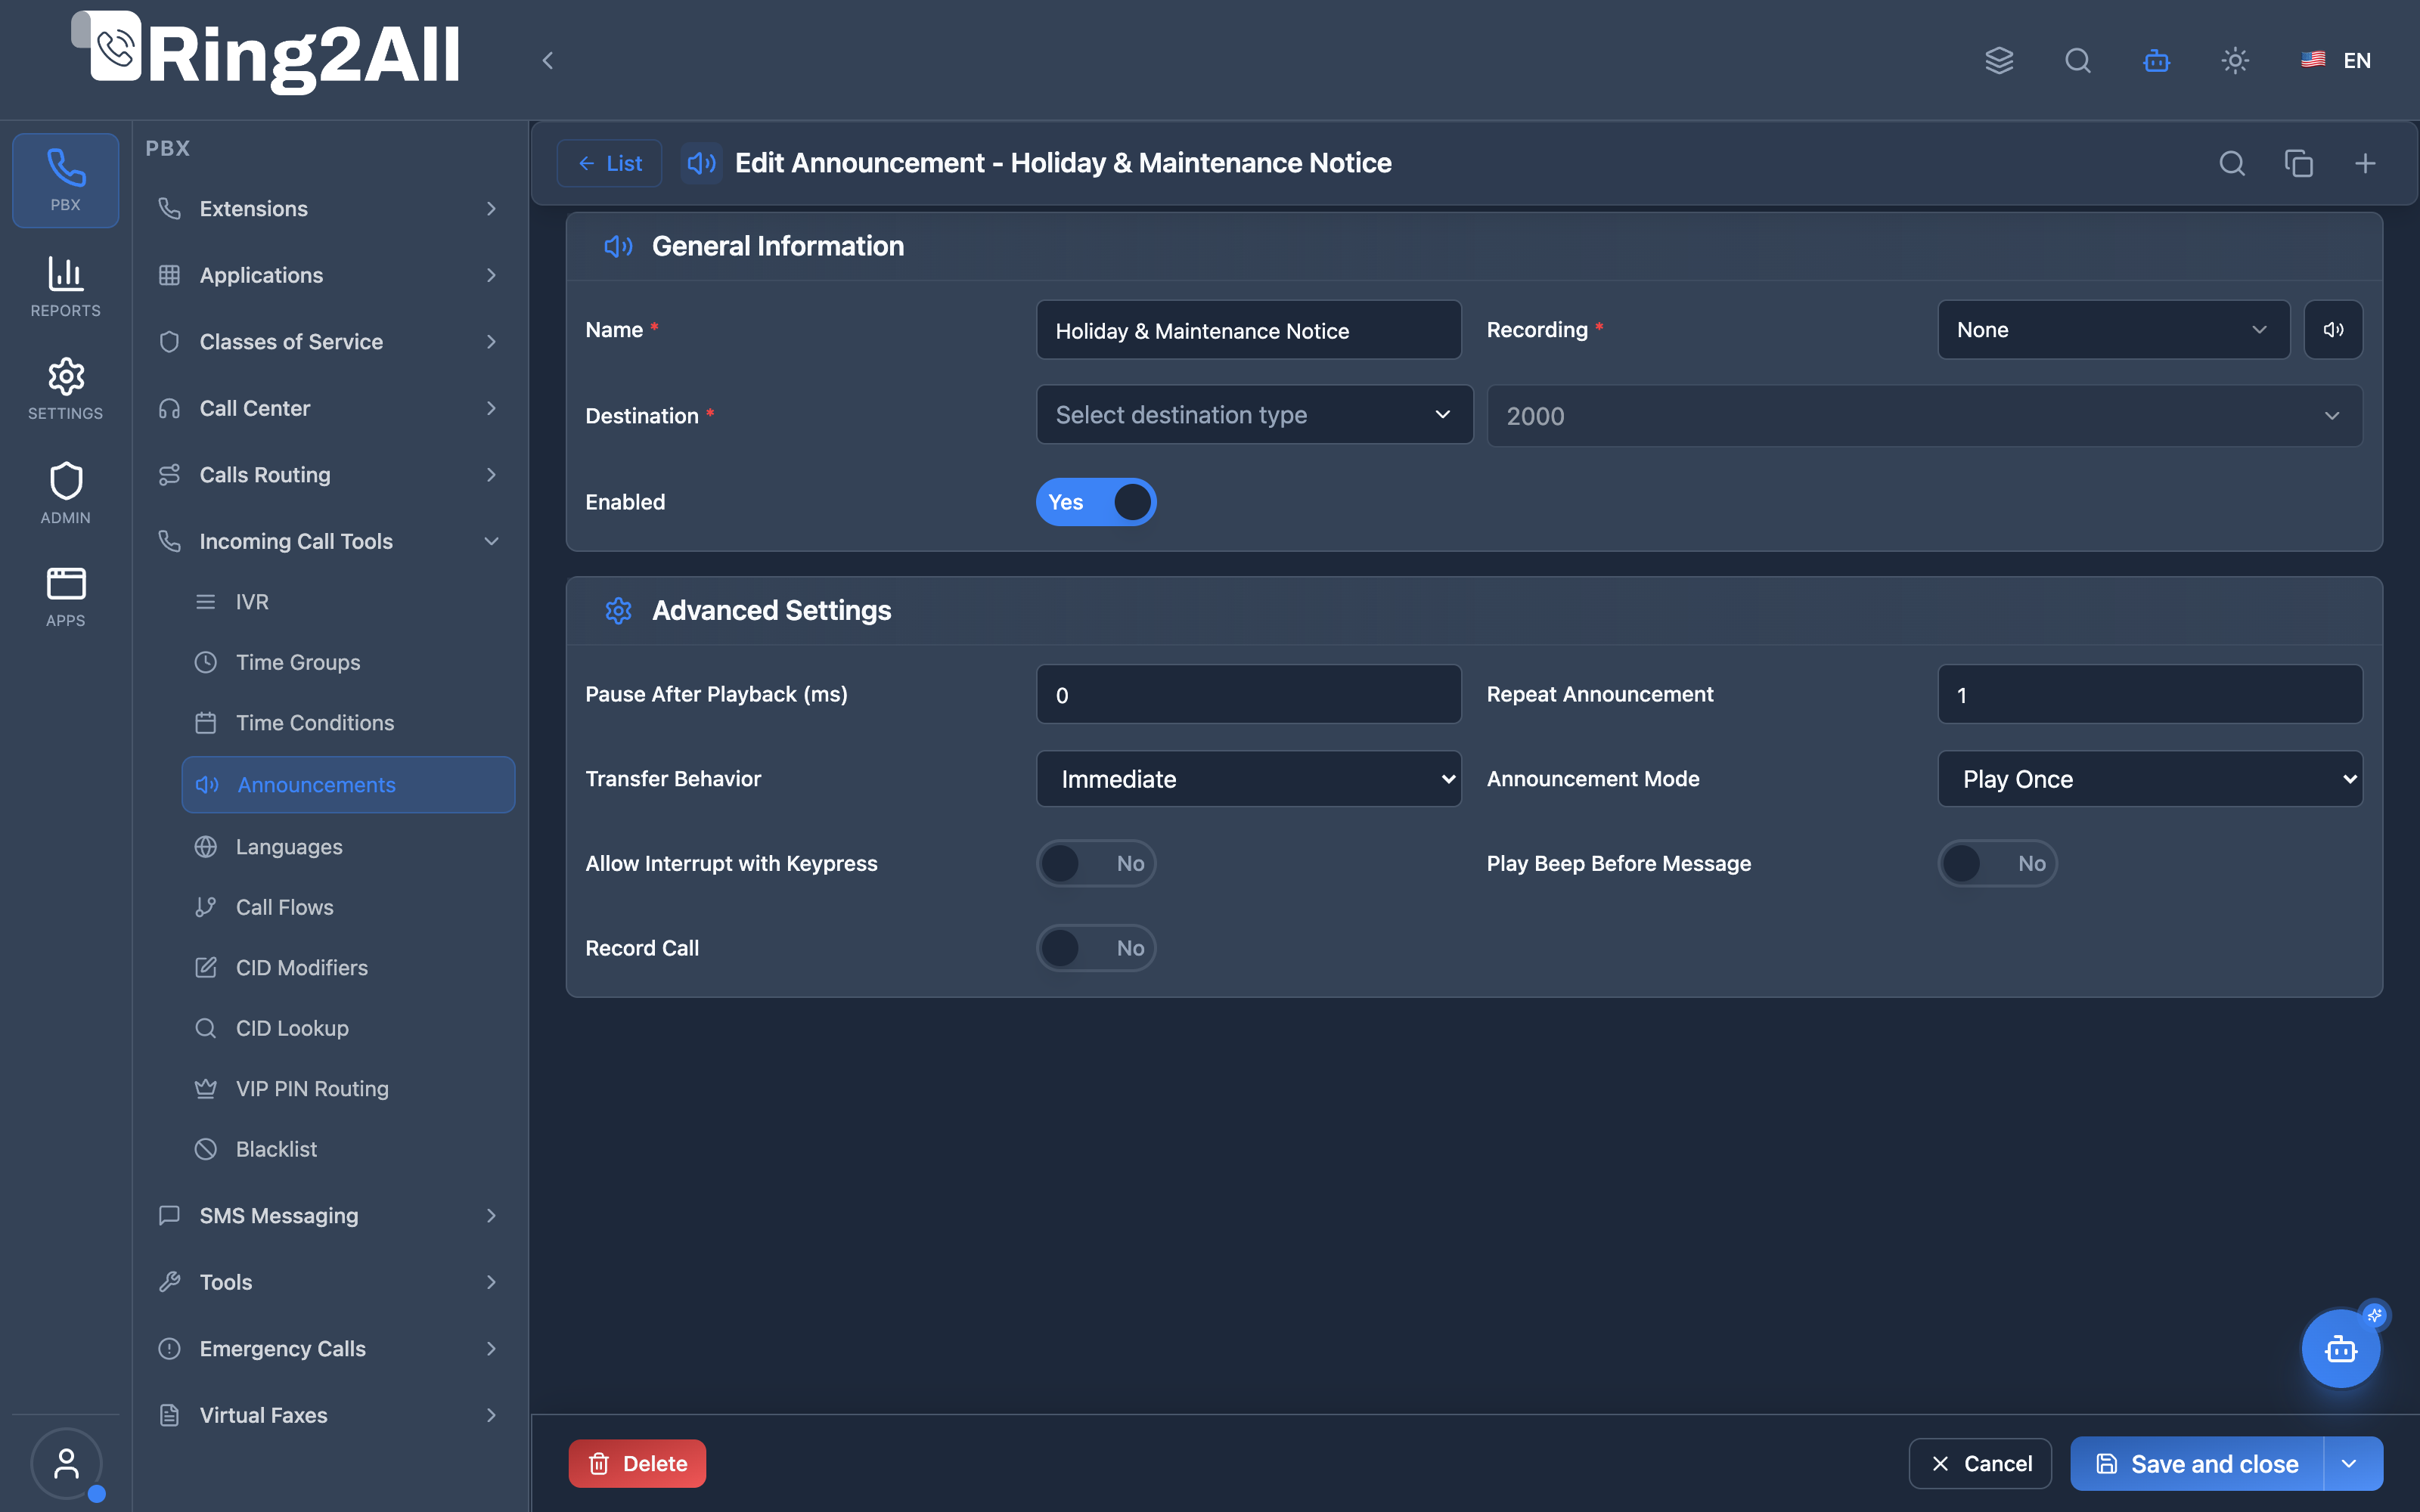
Task: Open floating AI chatbot button
Action: click(2341, 1349)
